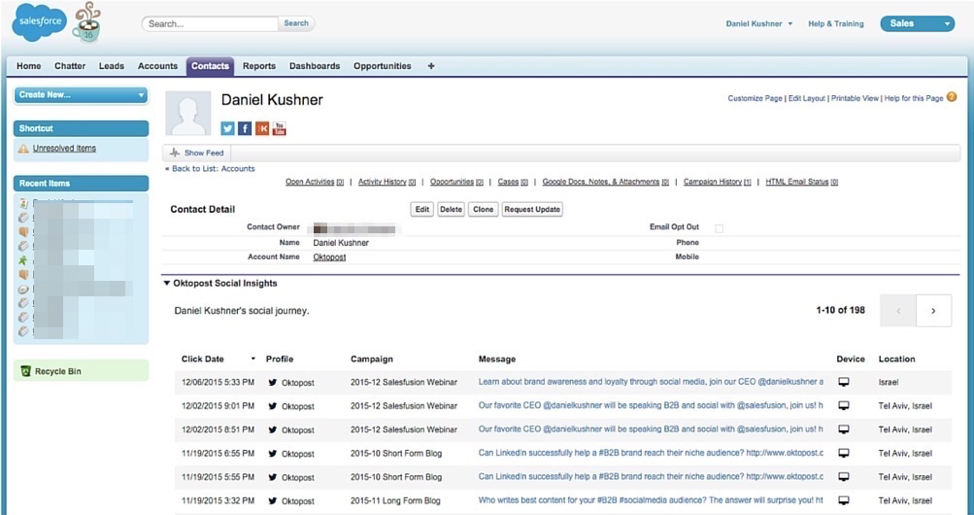Open the Chatter tab
974x515 pixels.
coord(70,66)
